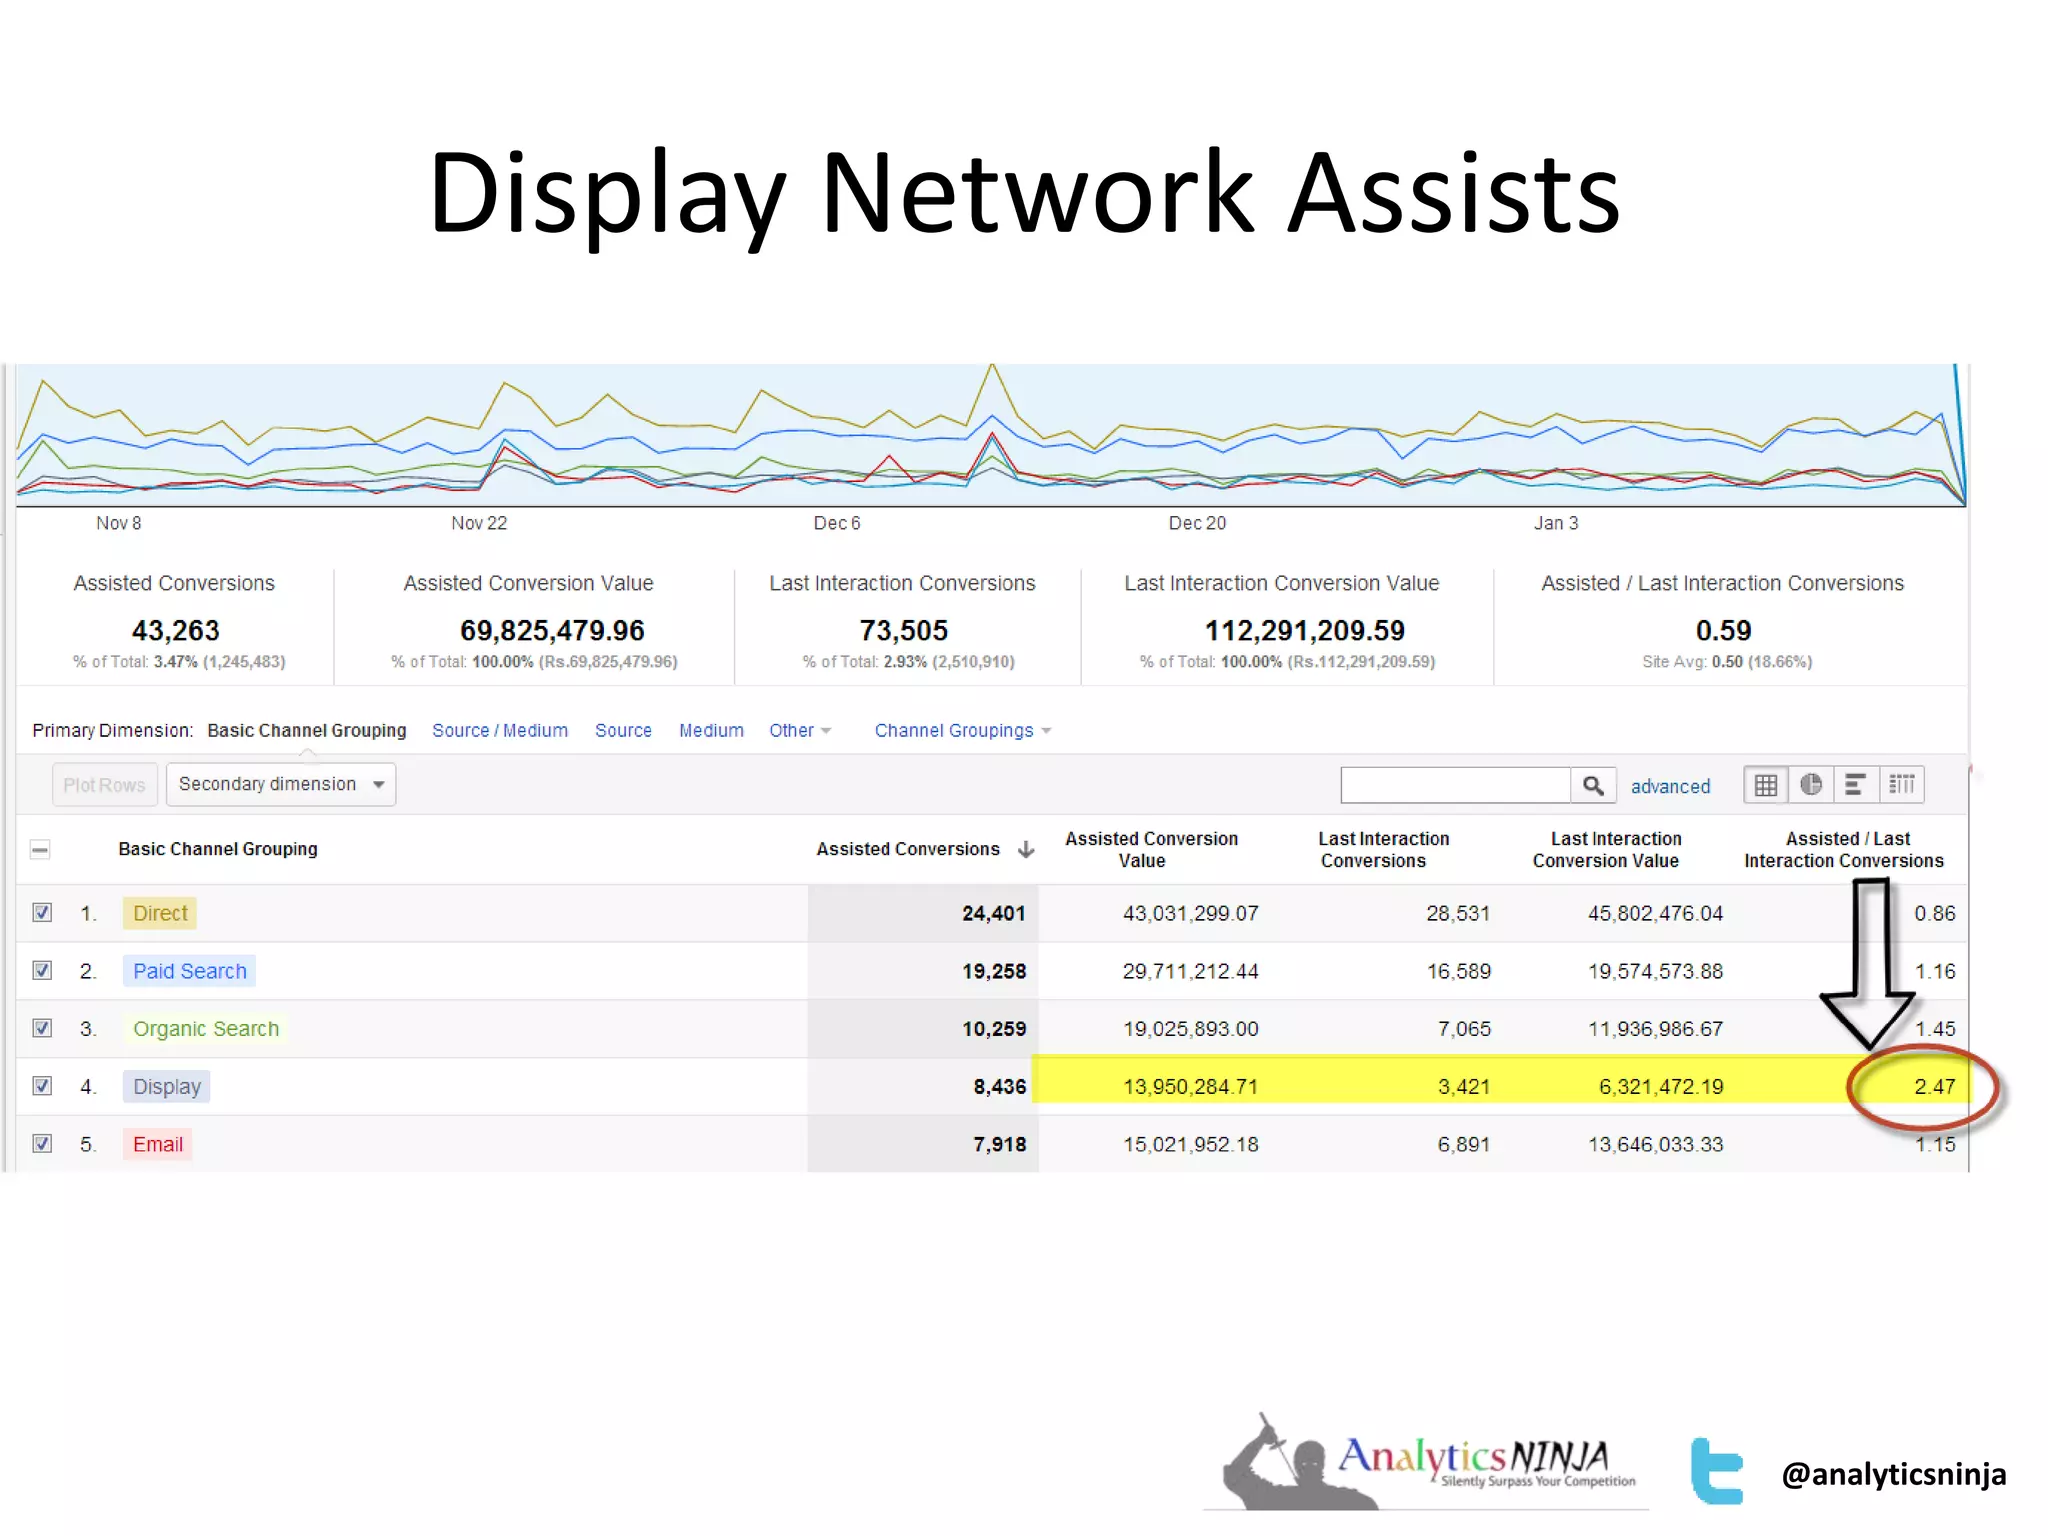Click the 7,065 Organic Search conversions cell
This screenshot has height=1536, width=2048.
click(1464, 1029)
